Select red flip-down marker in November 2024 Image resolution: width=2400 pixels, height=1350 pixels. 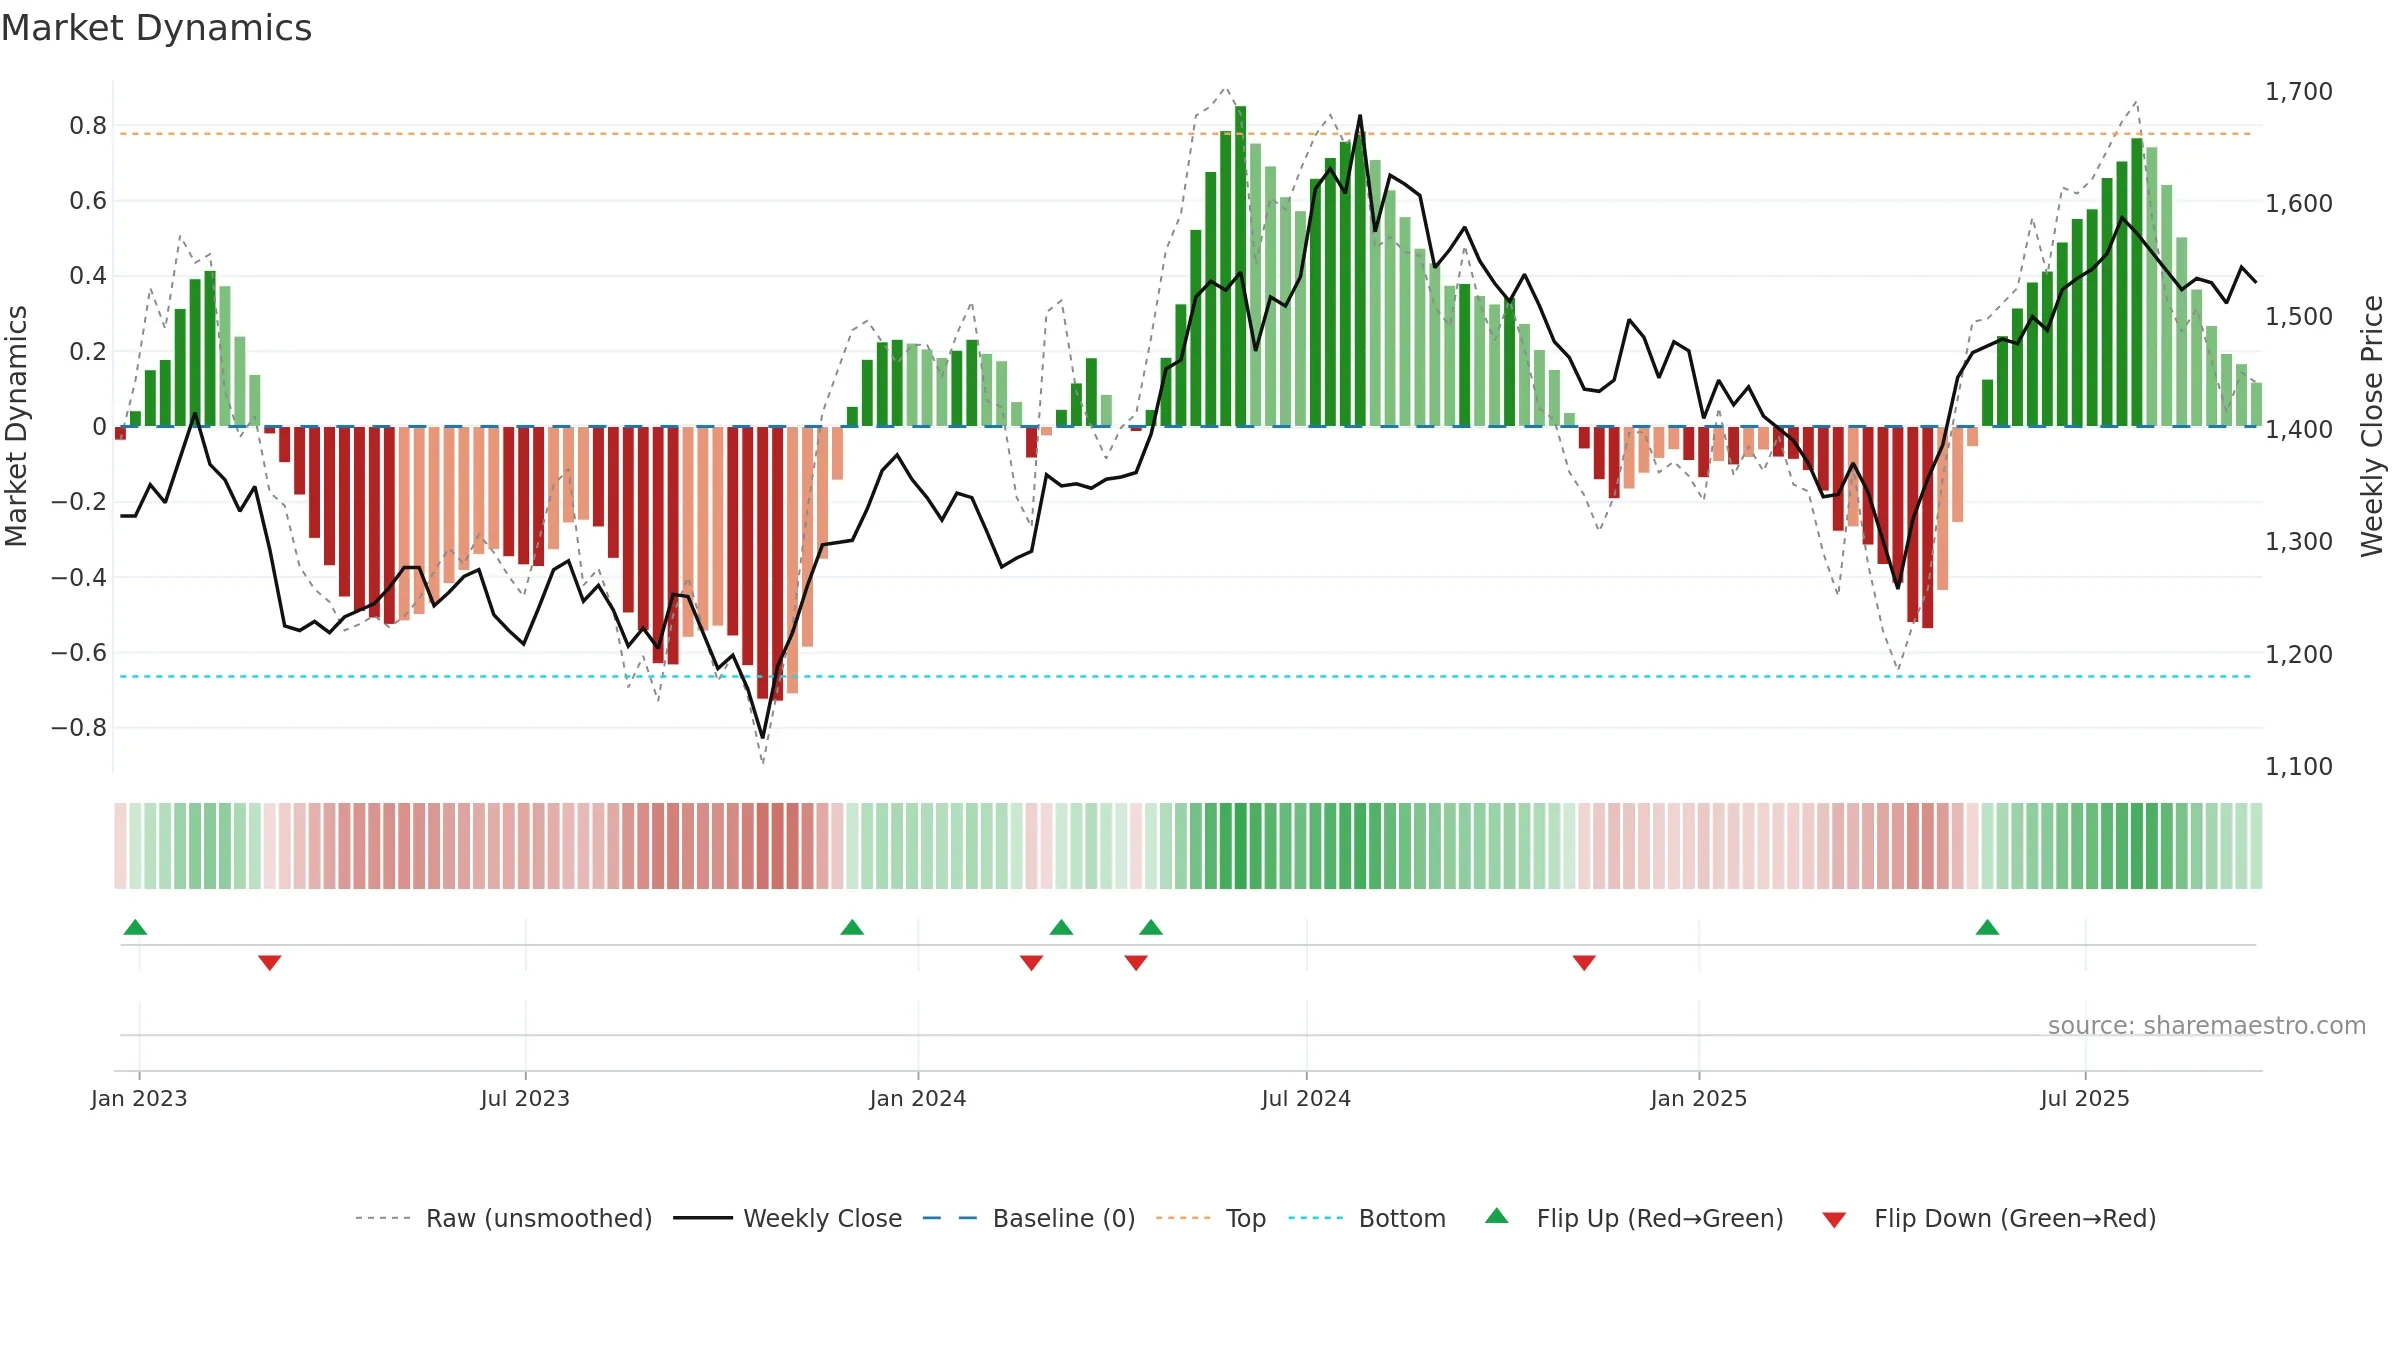(1584, 962)
